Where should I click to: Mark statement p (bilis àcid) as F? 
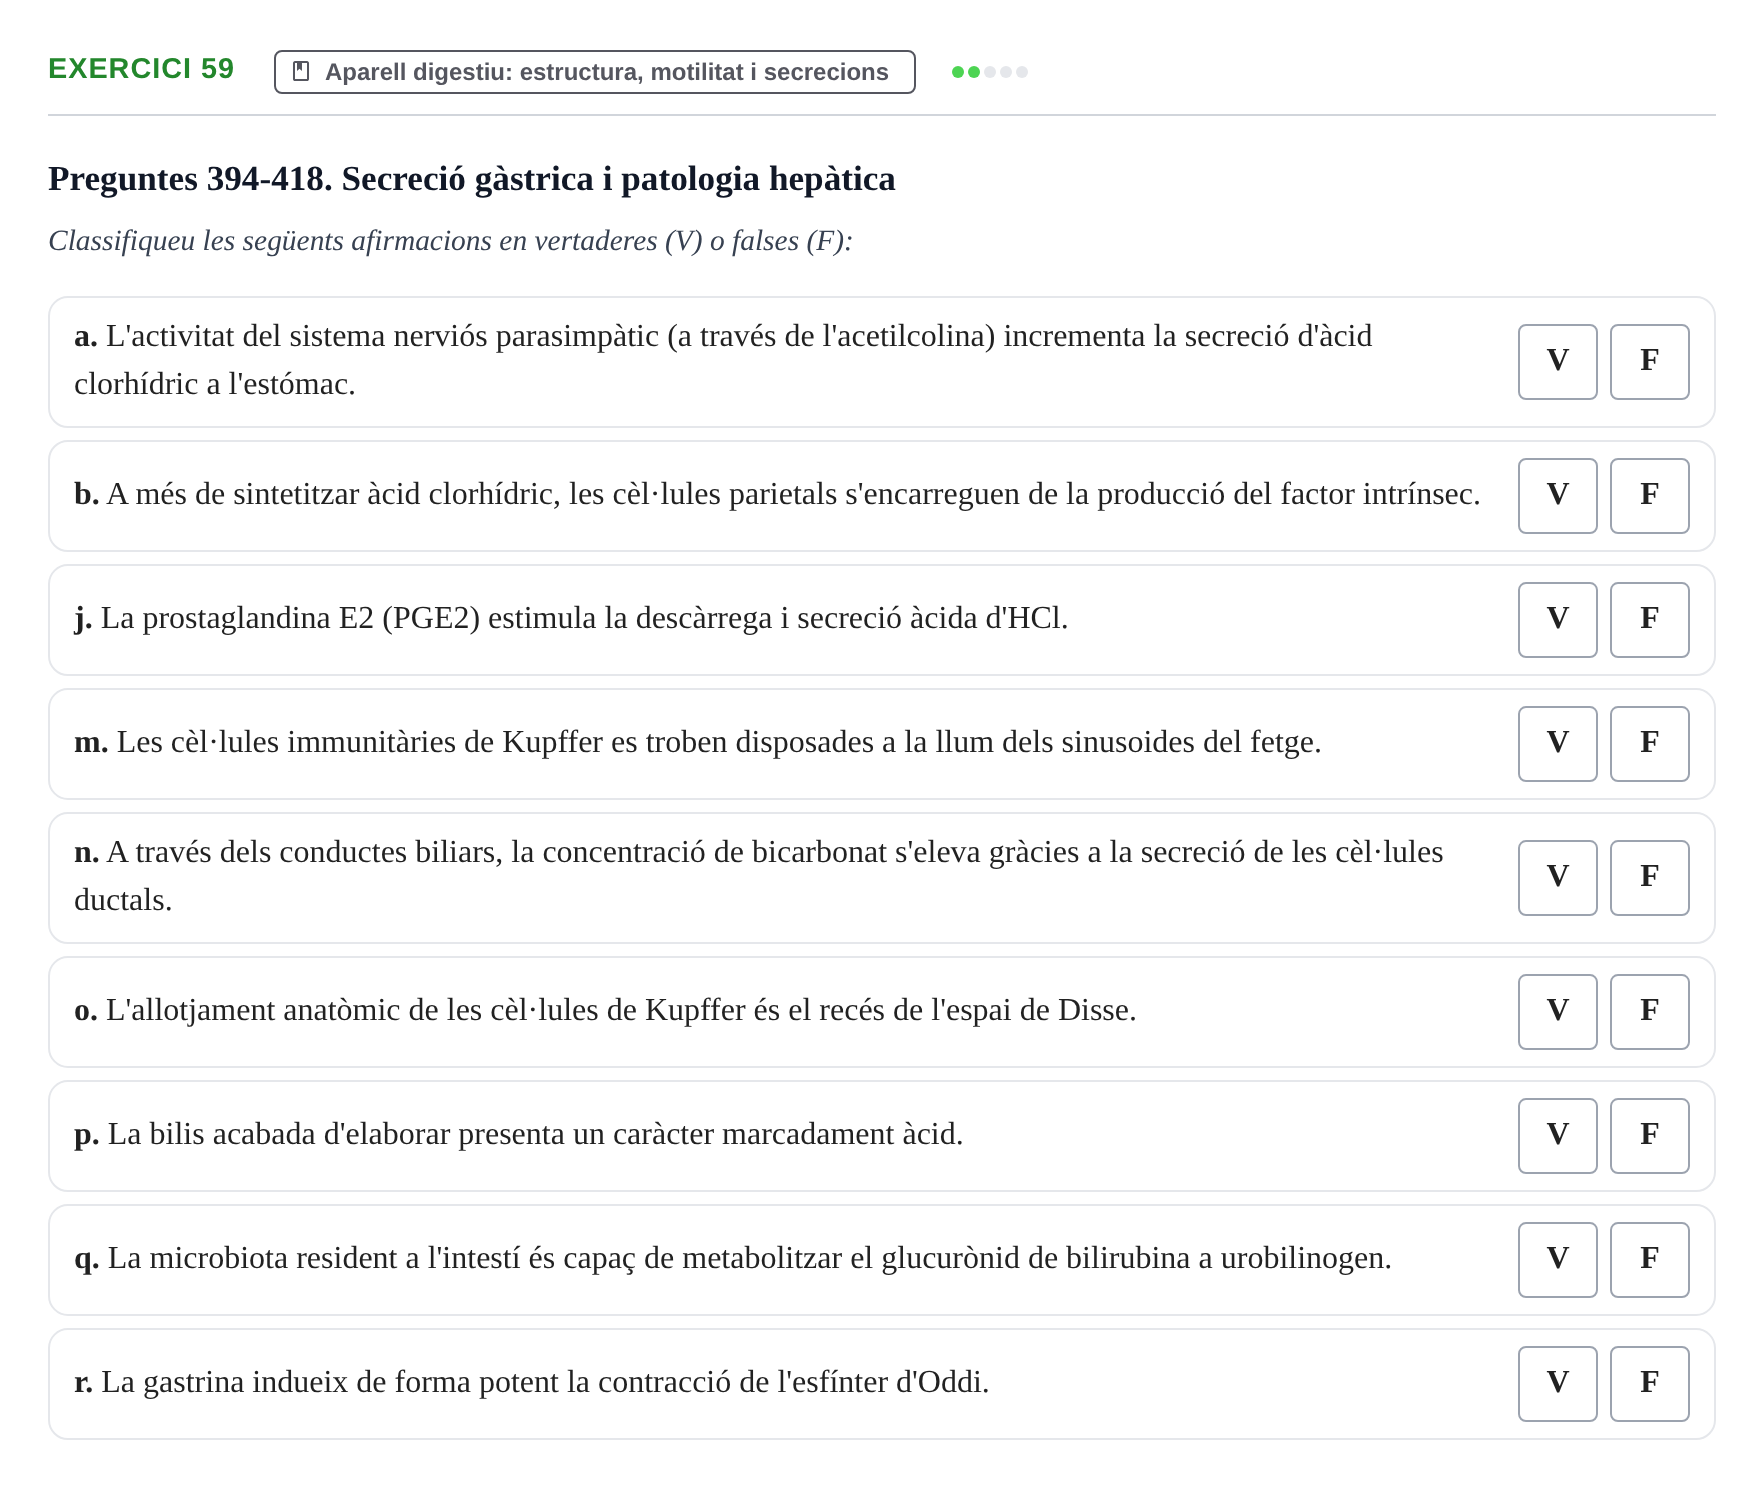click(x=1650, y=1136)
